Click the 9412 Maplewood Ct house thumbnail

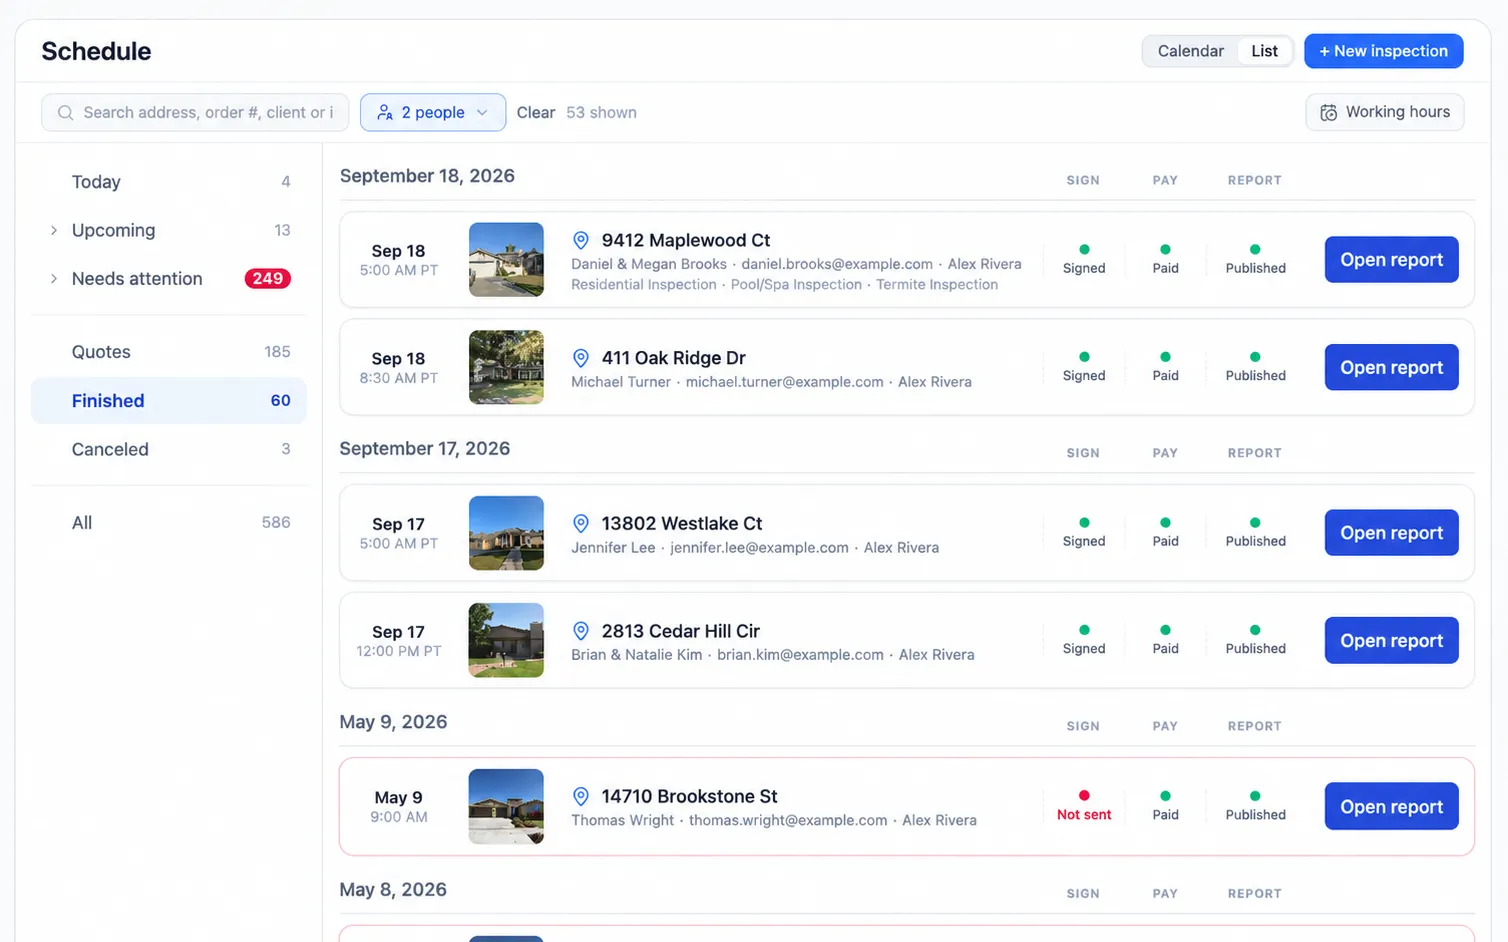(506, 260)
